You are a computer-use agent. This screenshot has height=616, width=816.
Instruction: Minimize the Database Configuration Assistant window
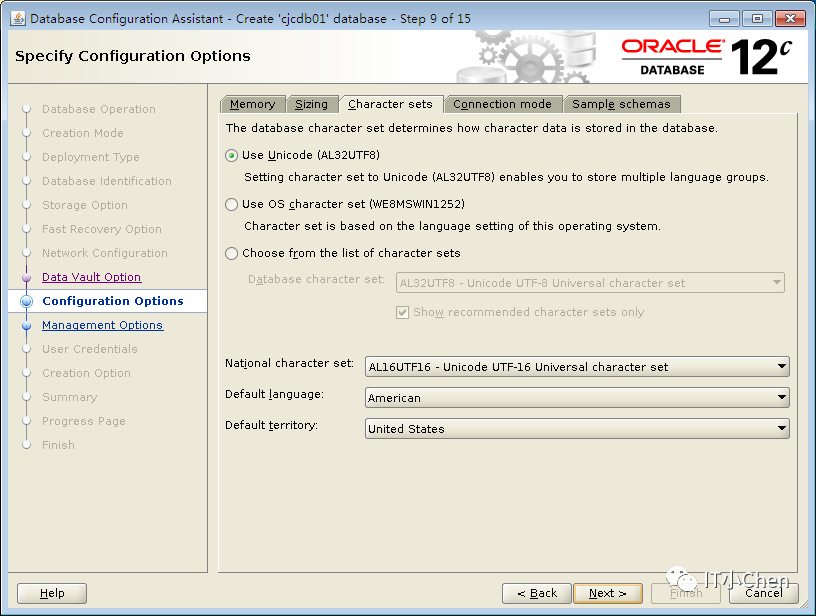[x=724, y=19]
